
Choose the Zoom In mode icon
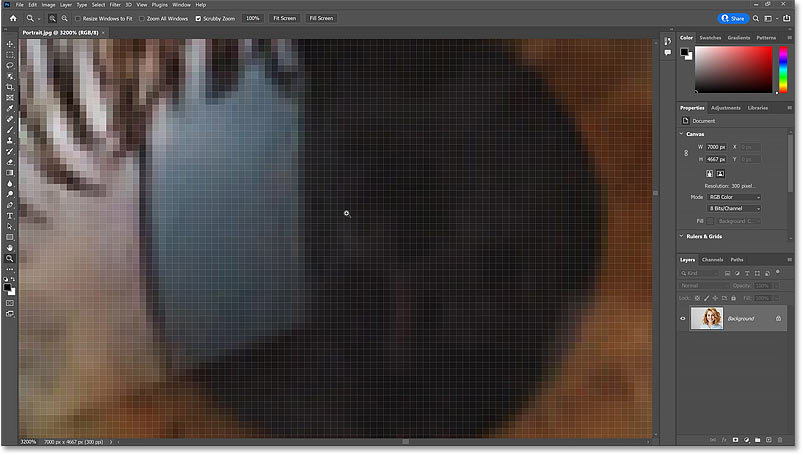click(52, 18)
